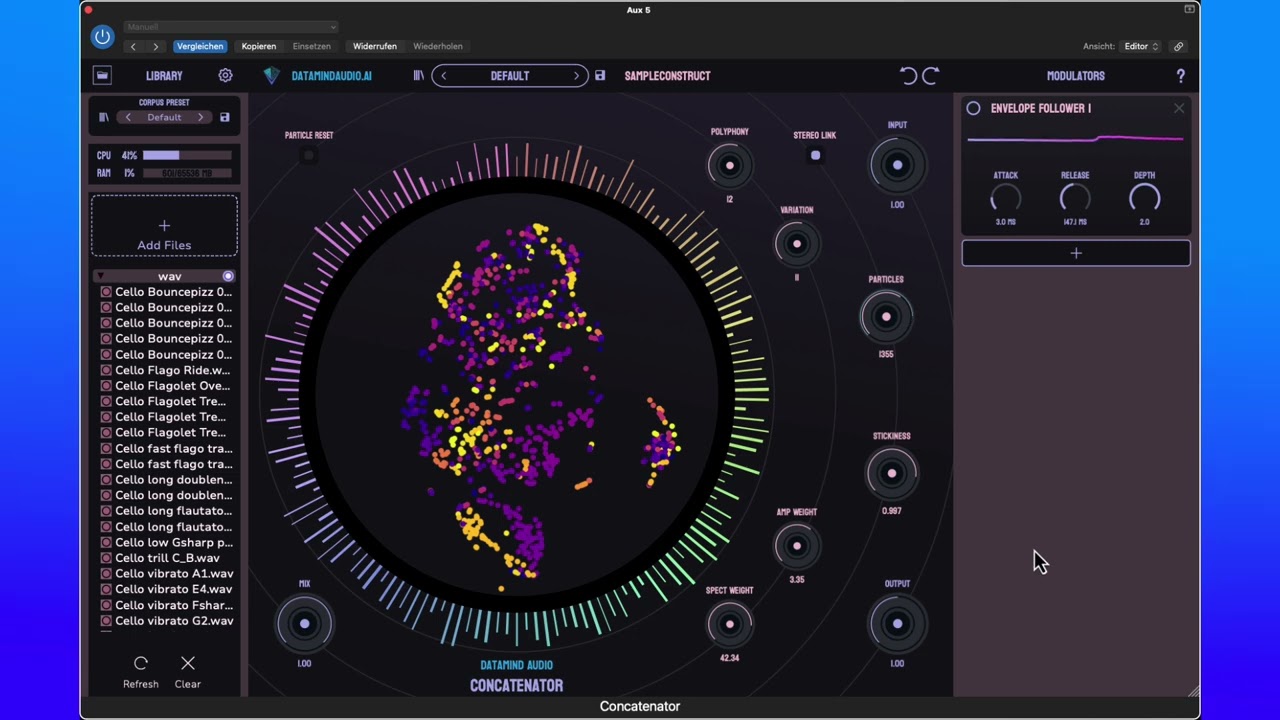The image size is (1280, 720).
Task: Remove Envelope Follower 1 with the X
Action: tap(1179, 108)
